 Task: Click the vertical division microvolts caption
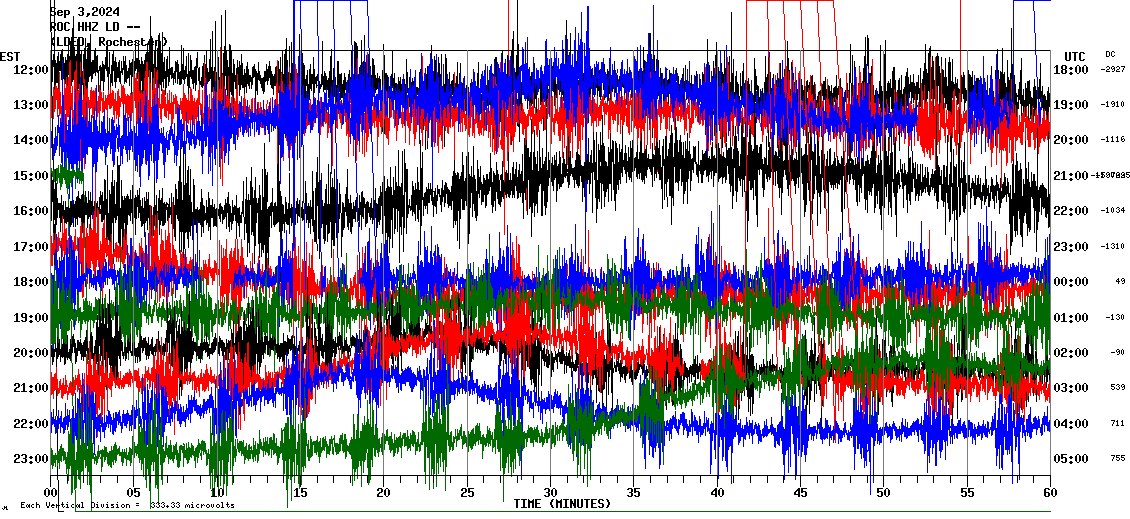click(x=127, y=505)
